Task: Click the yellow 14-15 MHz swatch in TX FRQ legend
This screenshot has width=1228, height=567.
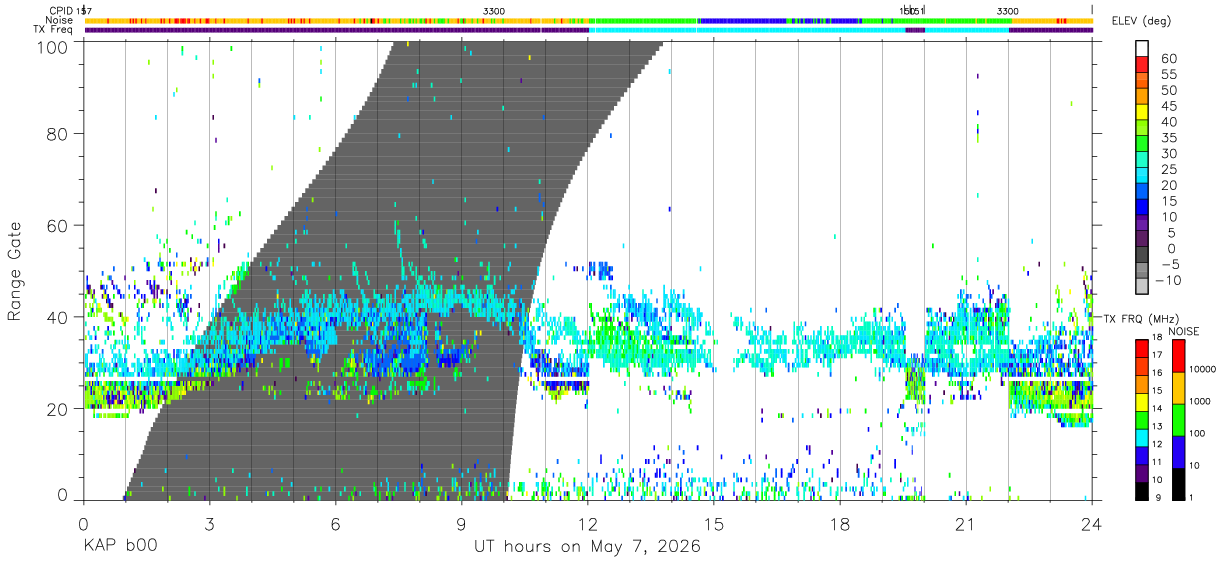Action: (x=1142, y=401)
